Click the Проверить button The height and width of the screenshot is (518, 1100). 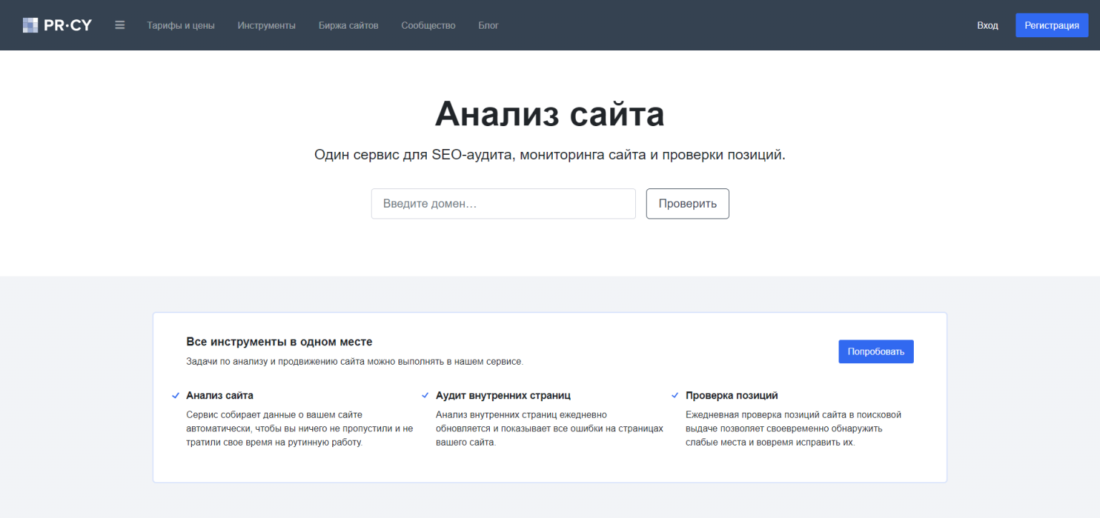coord(688,204)
